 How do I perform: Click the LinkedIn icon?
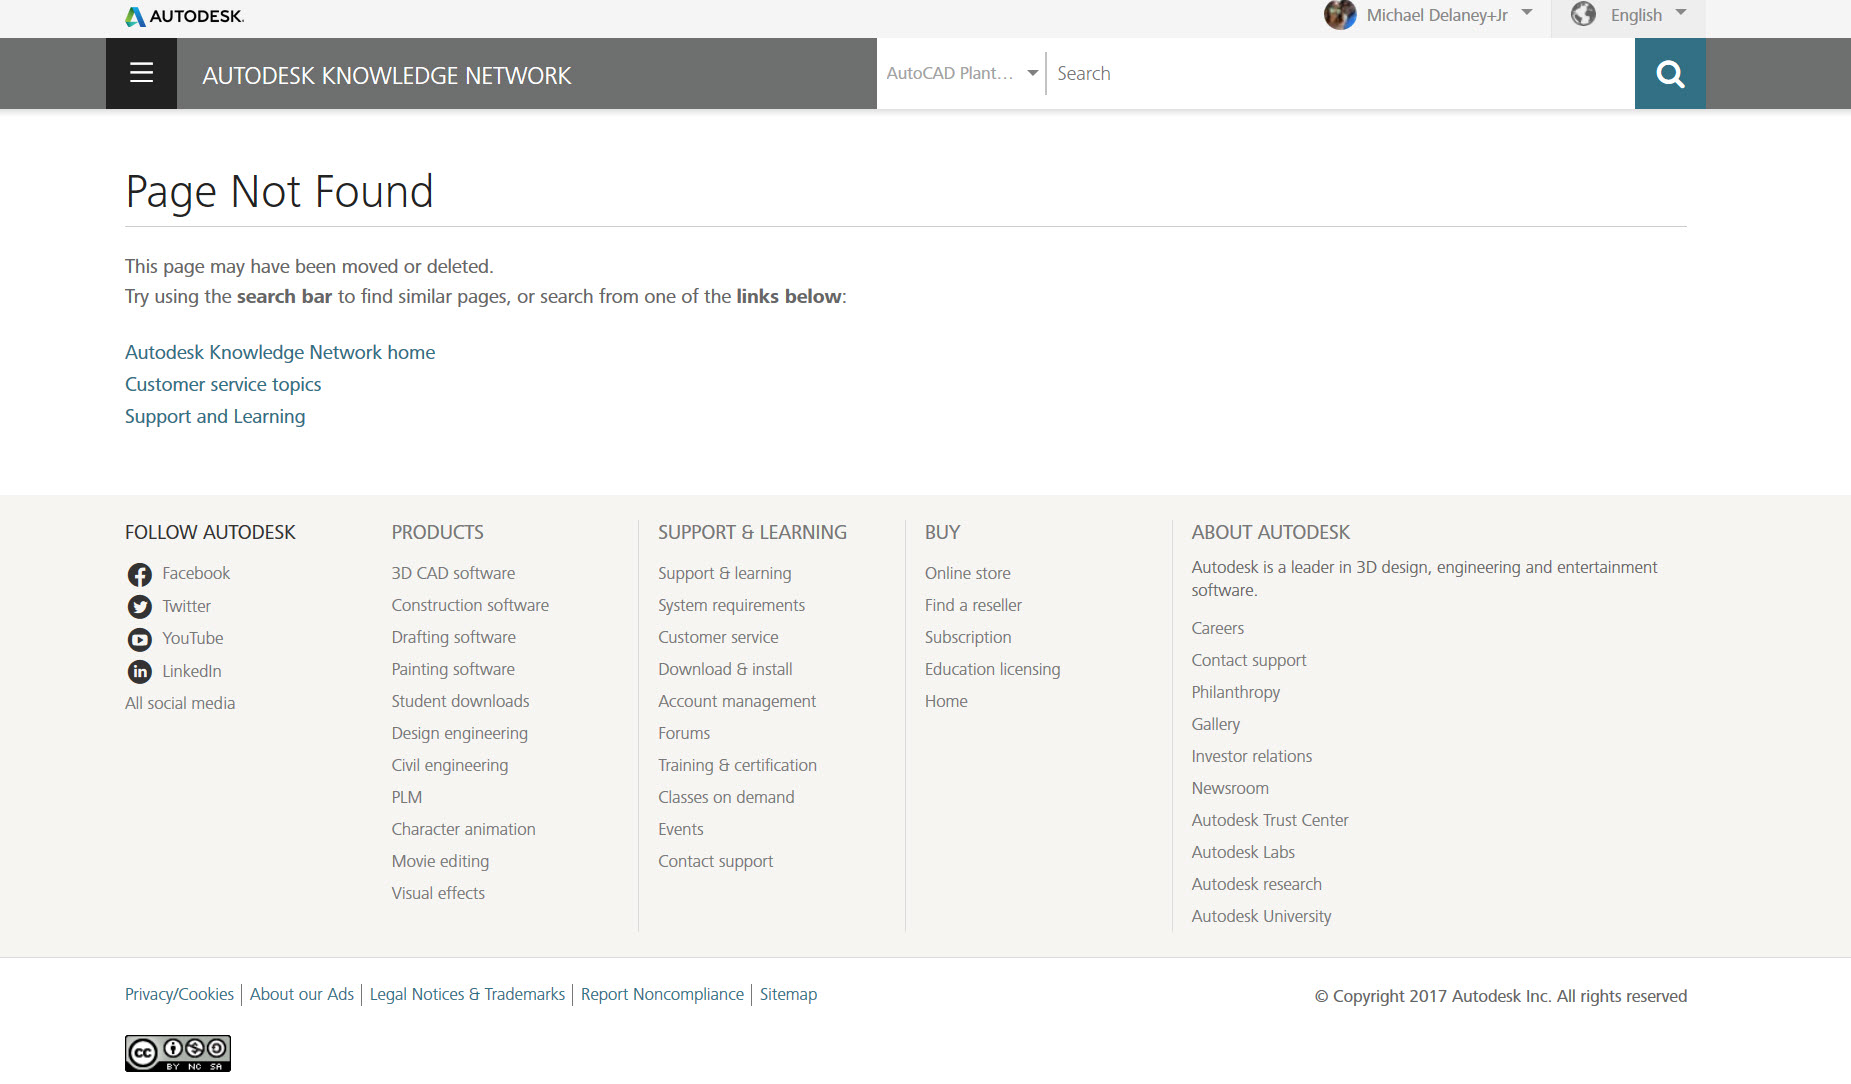140,672
